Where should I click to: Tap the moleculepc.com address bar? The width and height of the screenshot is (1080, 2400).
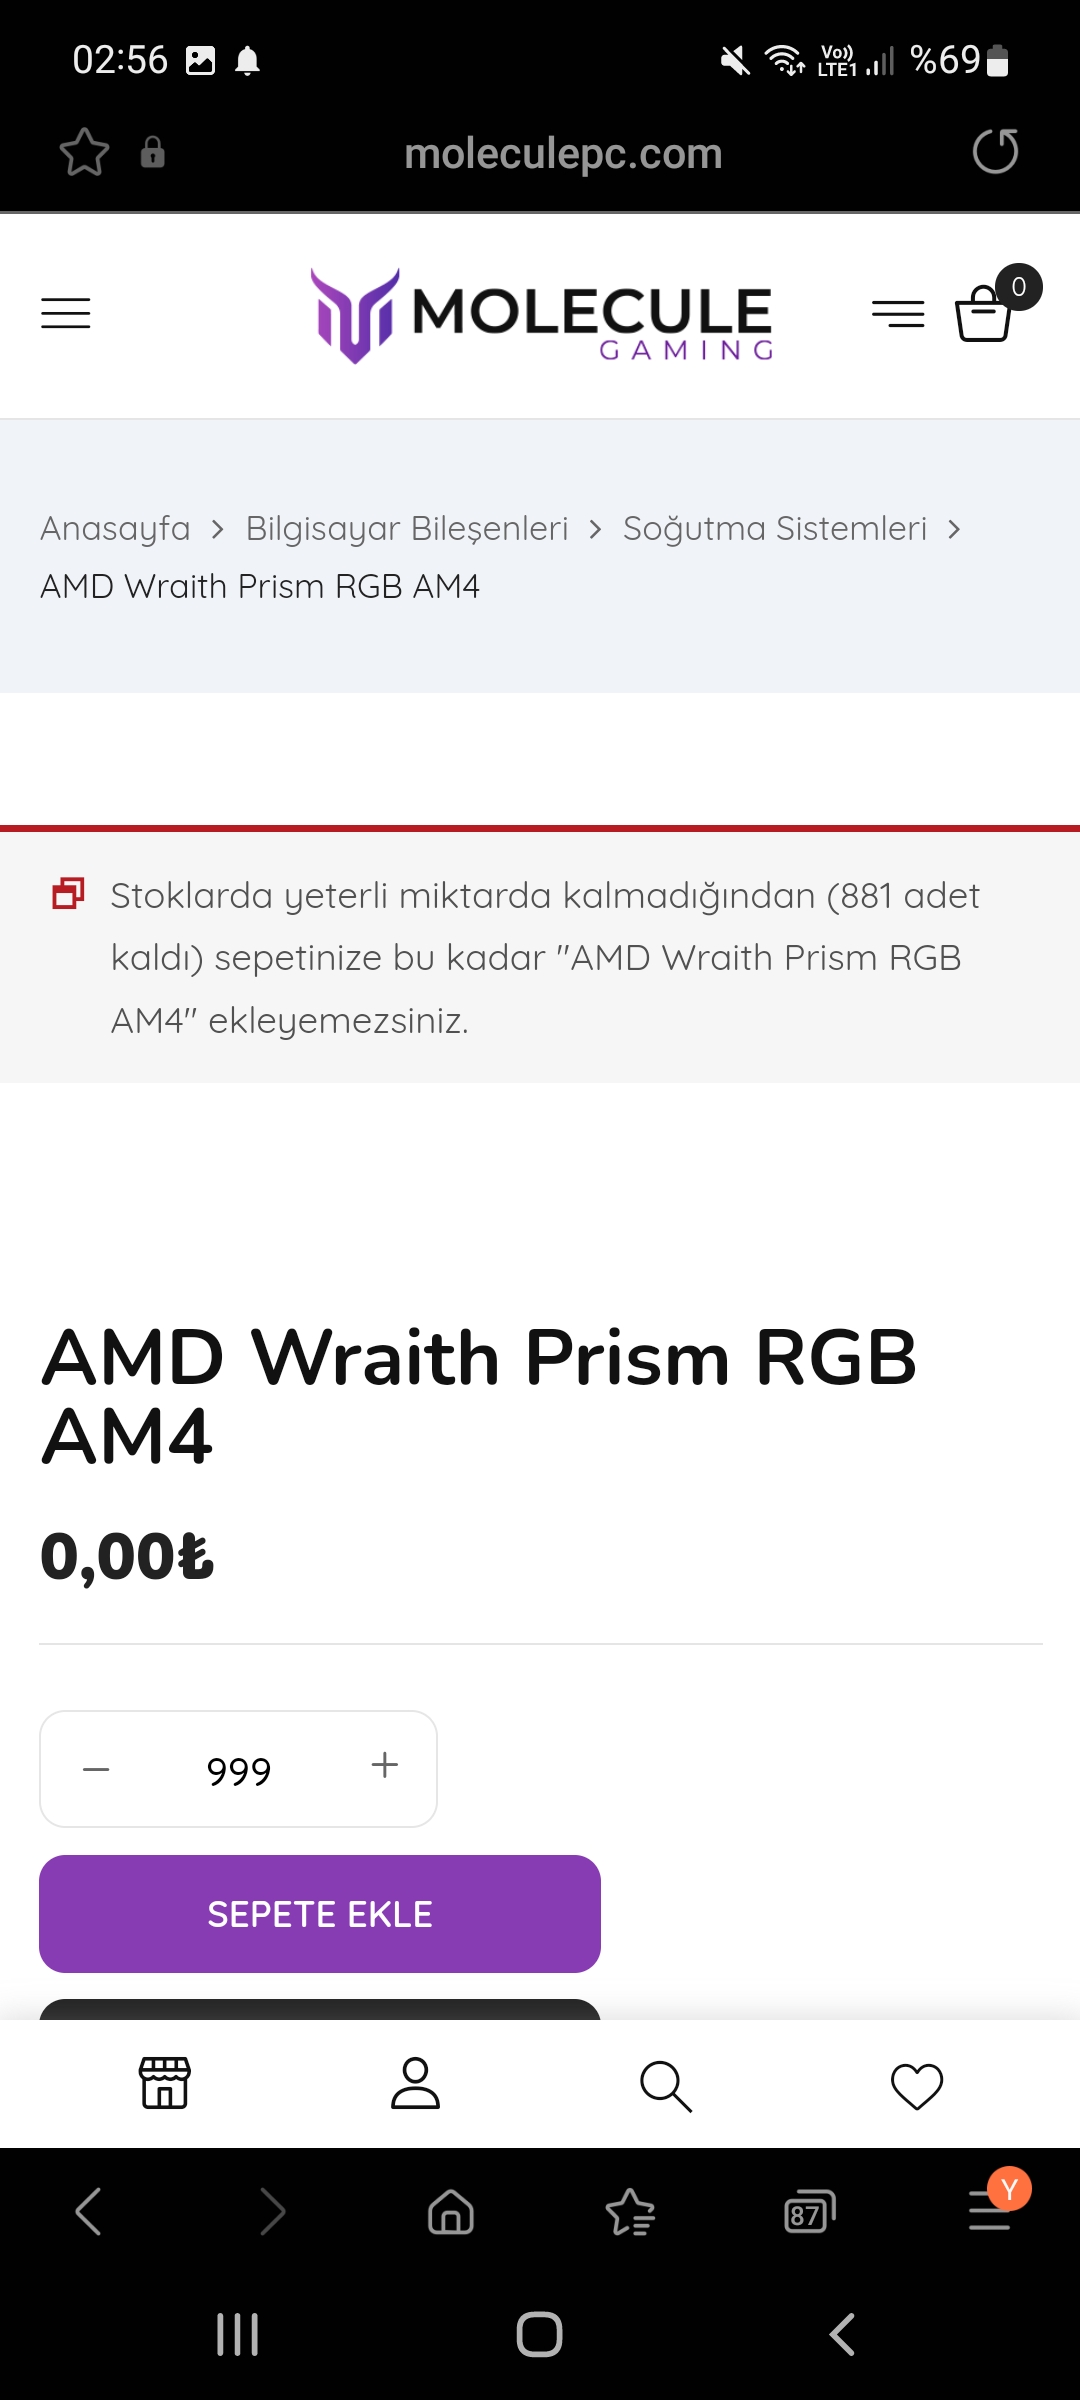point(563,154)
